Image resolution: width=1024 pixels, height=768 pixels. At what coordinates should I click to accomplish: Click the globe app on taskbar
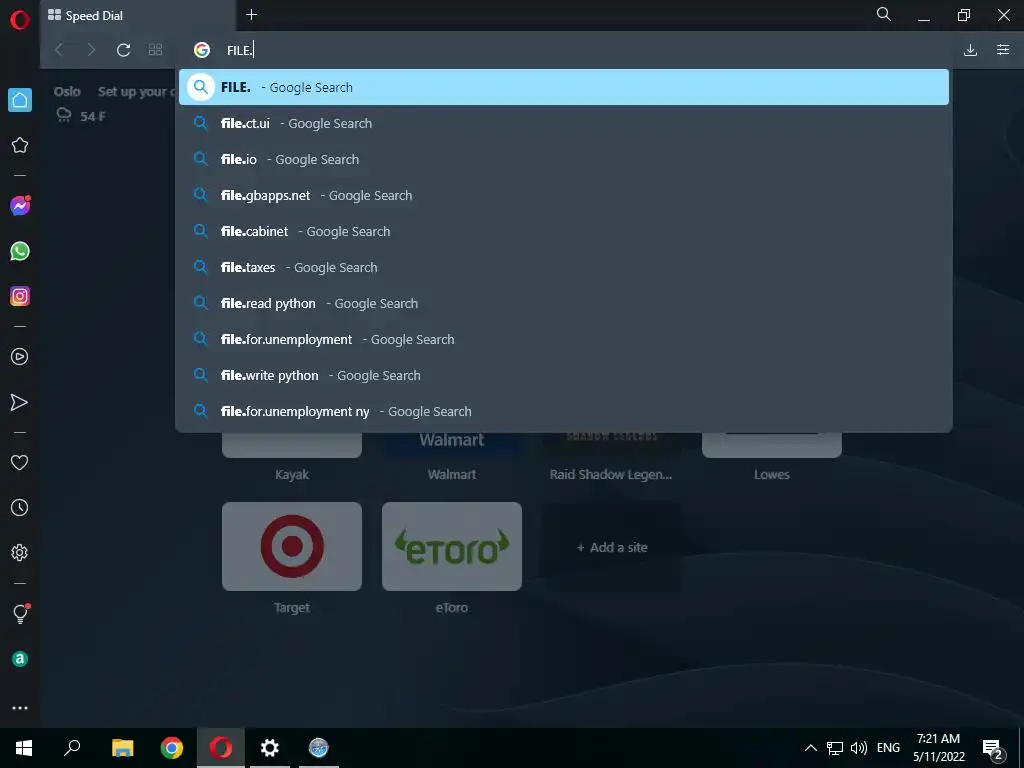[x=319, y=748]
